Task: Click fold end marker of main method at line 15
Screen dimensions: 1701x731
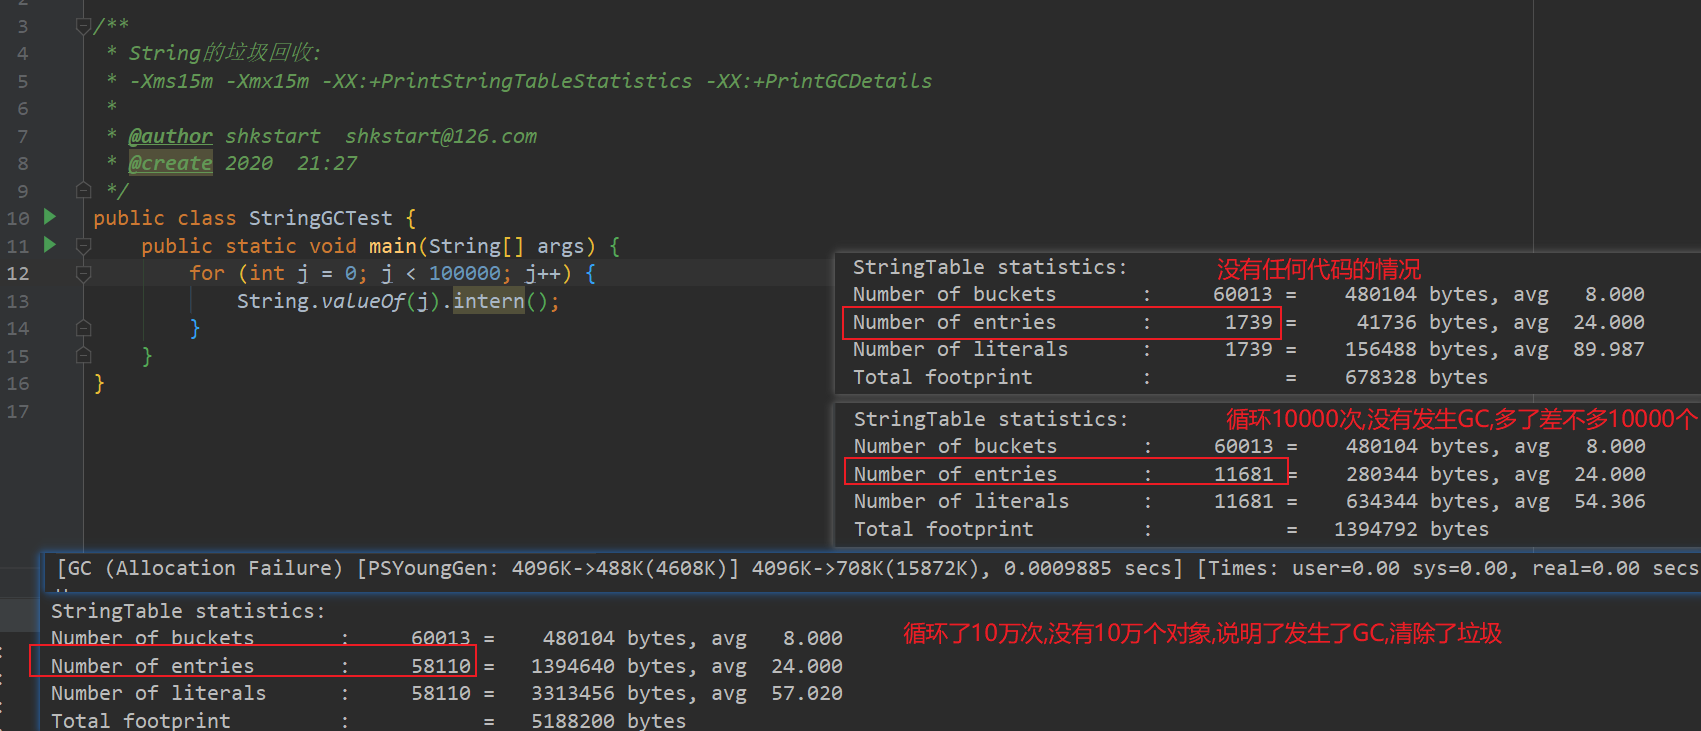Action: coord(84,355)
